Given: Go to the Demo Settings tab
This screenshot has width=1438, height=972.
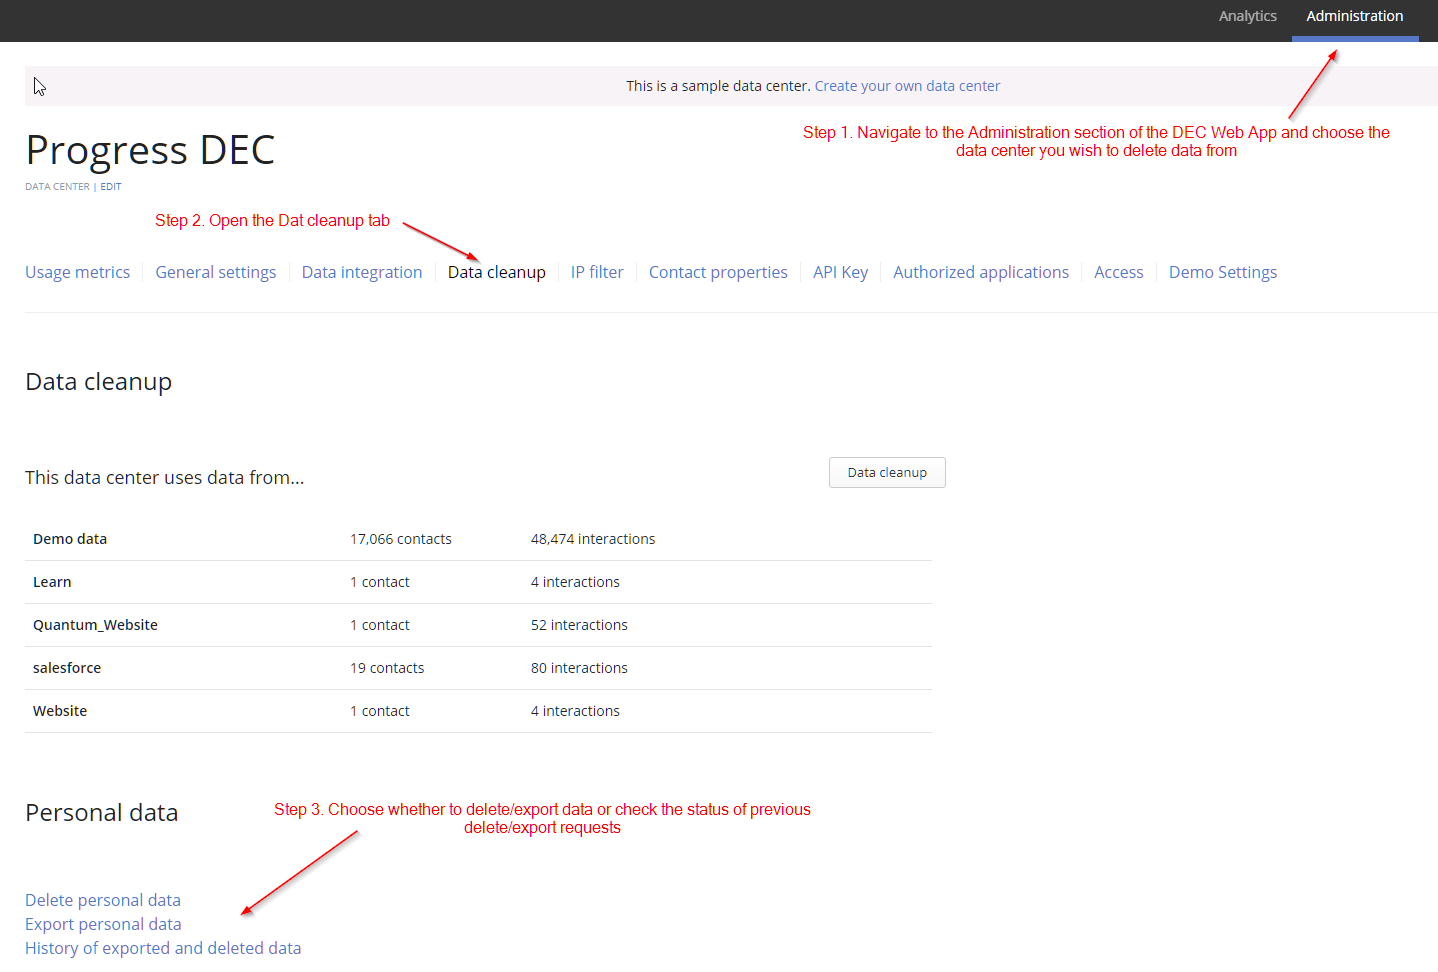Looking at the screenshot, I should click(1222, 272).
